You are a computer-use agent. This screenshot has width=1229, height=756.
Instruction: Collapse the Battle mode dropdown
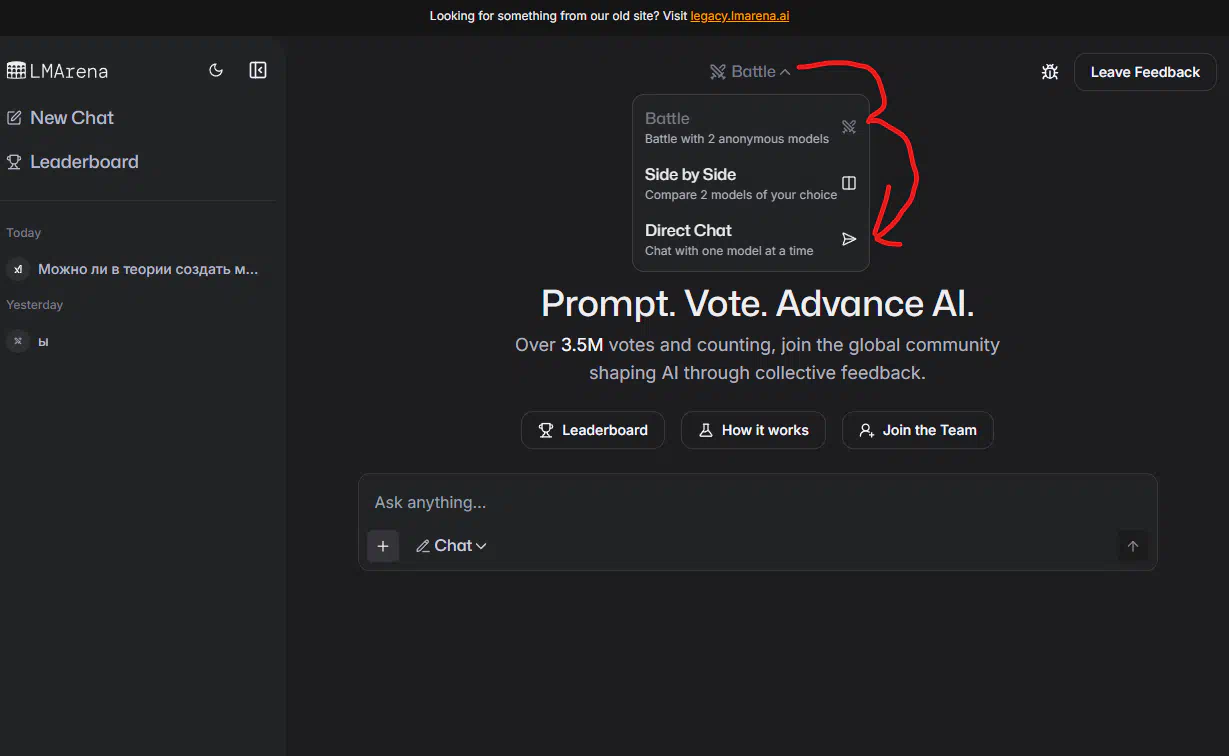(750, 71)
